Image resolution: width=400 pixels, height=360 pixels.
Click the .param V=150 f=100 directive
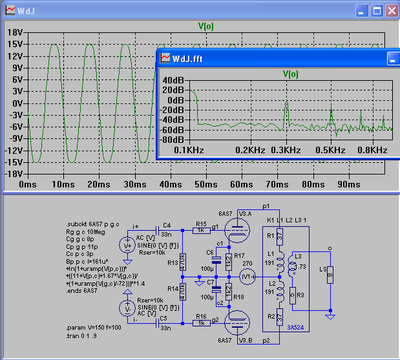click(94, 328)
